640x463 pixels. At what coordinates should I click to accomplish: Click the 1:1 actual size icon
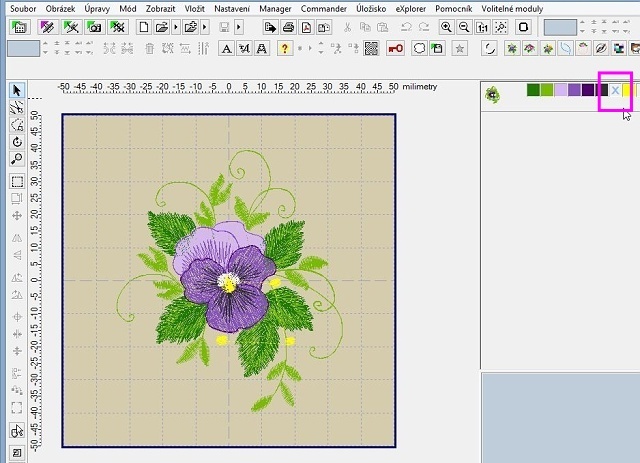482,26
